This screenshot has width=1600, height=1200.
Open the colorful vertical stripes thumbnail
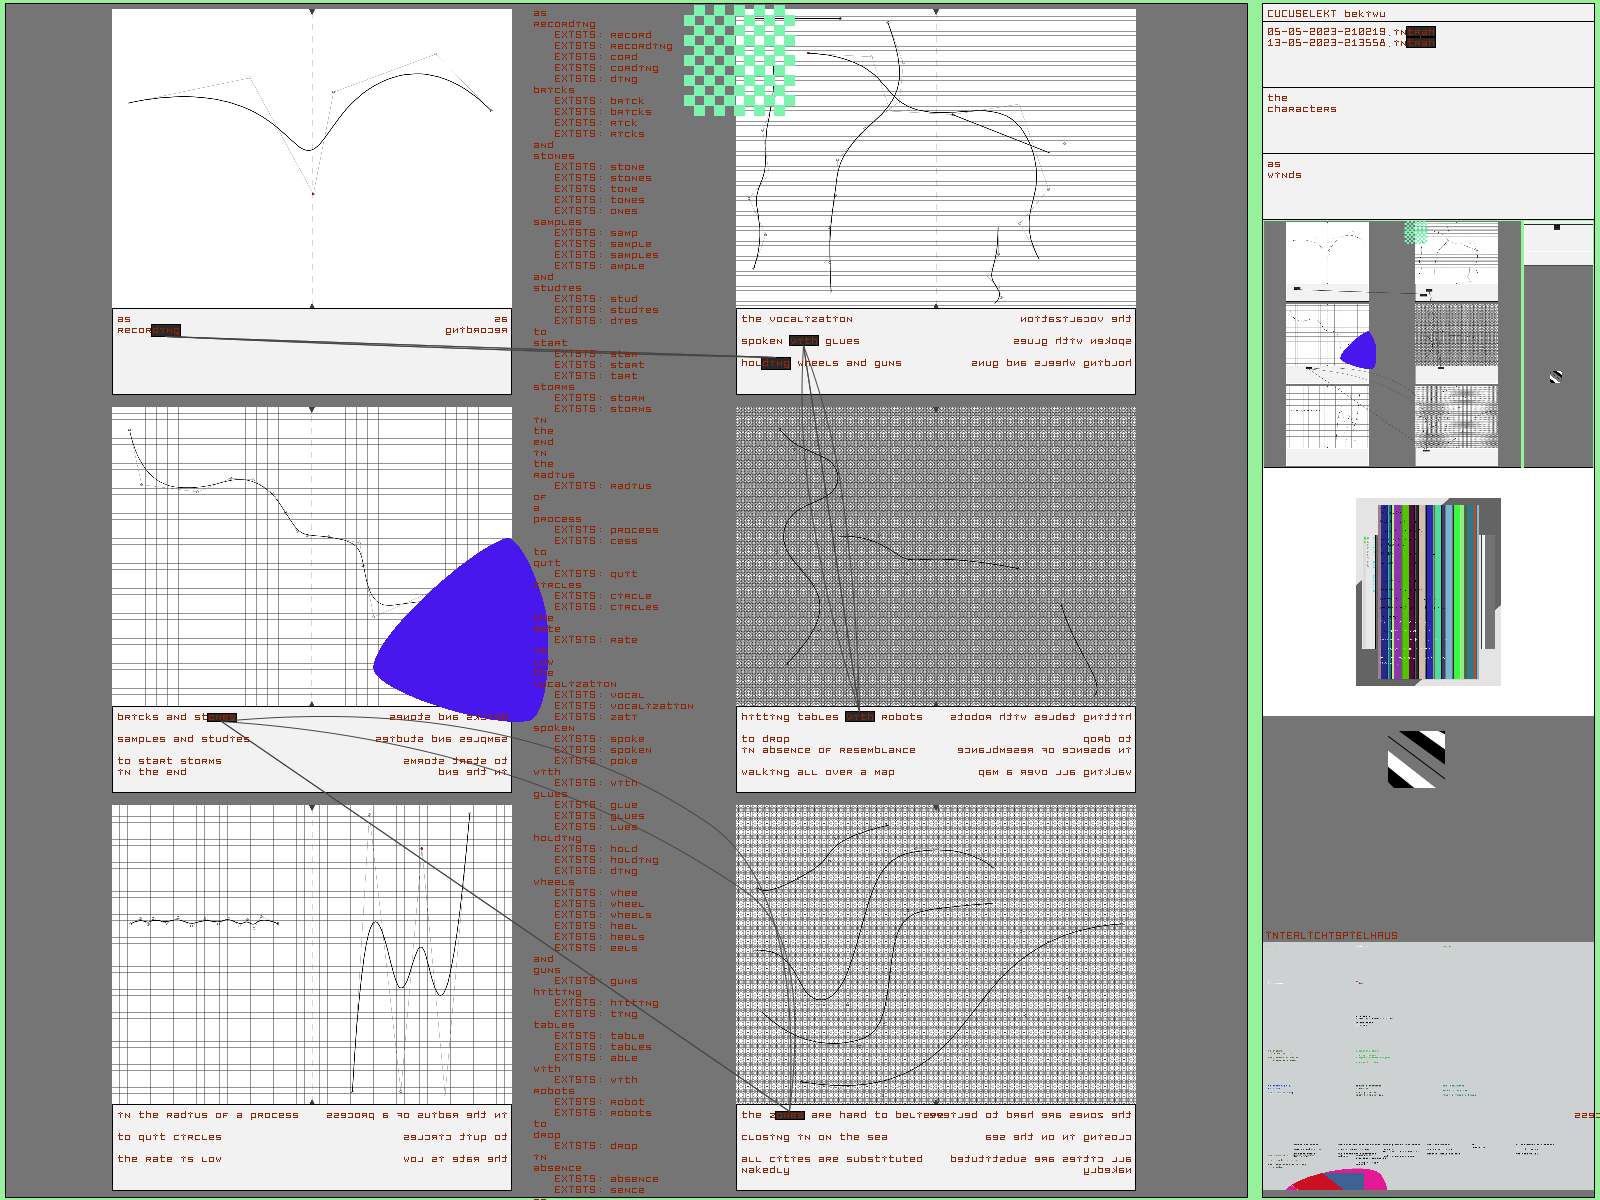click(x=1428, y=592)
